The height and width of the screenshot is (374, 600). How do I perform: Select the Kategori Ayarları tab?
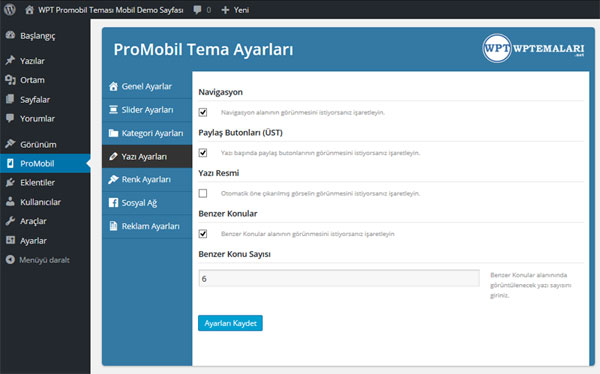[x=147, y=133]
